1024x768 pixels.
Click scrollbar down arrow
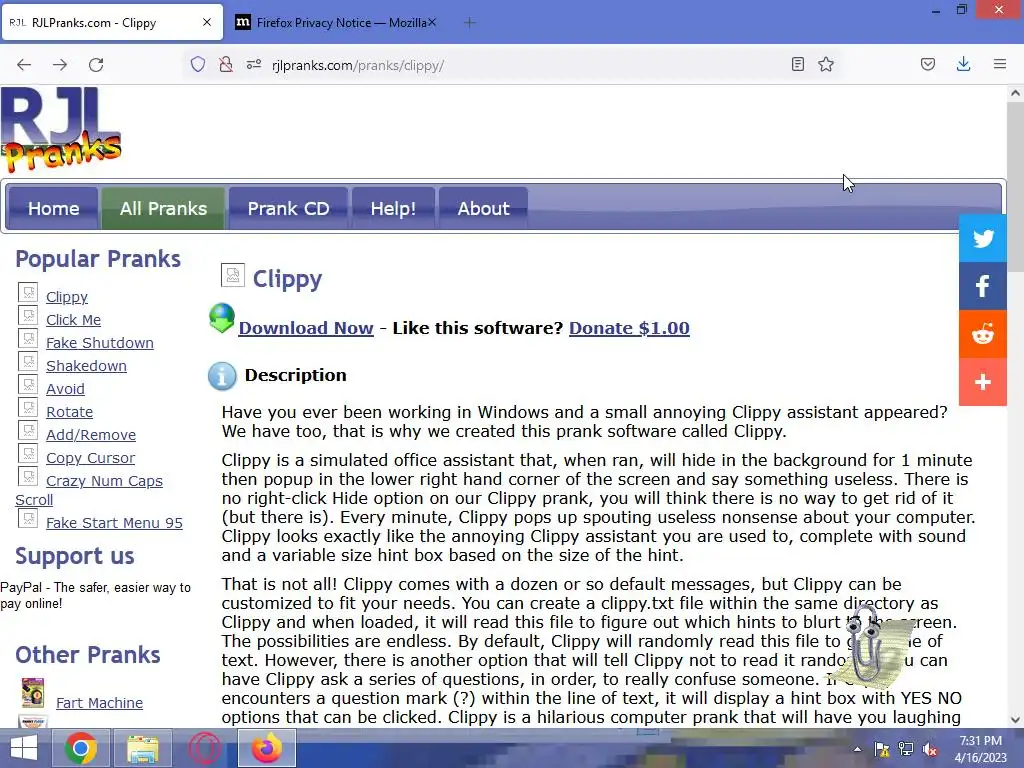click(1015, 720)
